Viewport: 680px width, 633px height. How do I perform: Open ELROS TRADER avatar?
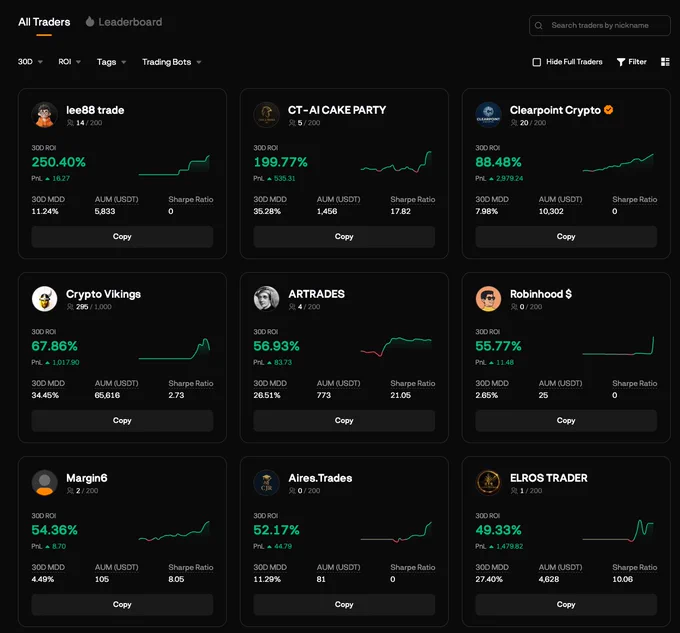point(488,483)
